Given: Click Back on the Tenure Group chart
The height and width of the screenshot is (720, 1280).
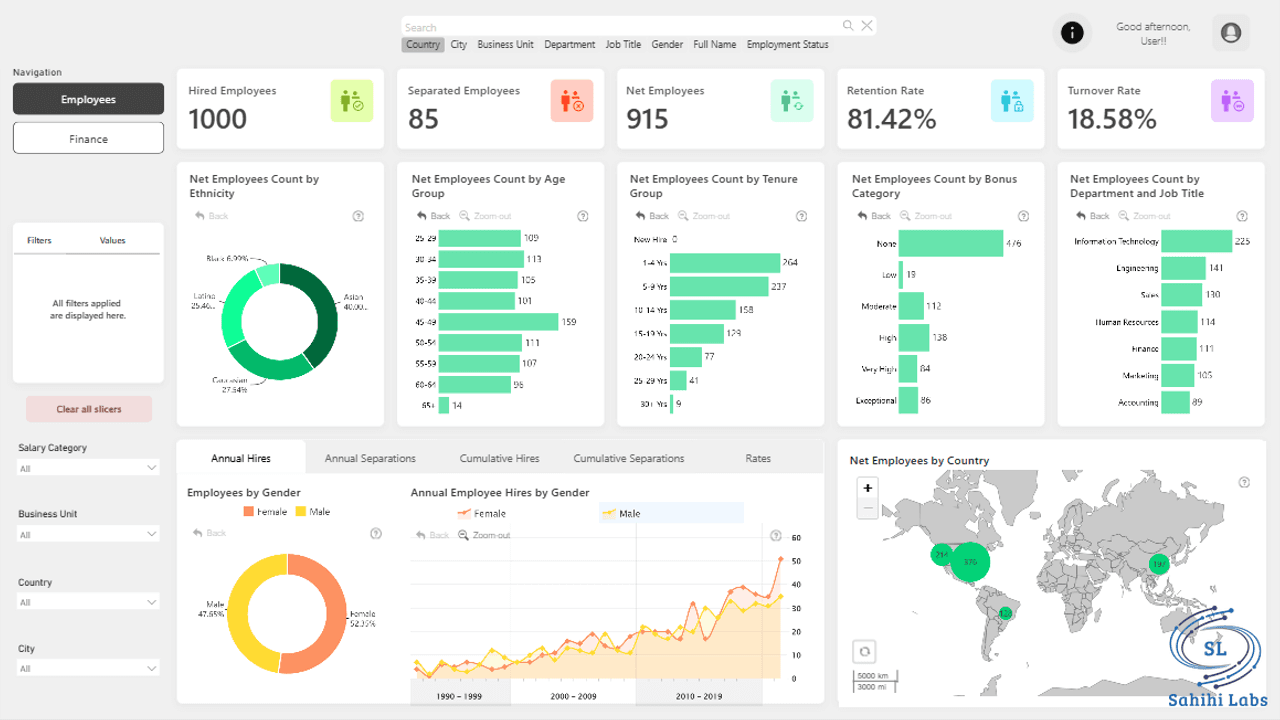Looking at the screenshot, I should (x=650, y=216).
